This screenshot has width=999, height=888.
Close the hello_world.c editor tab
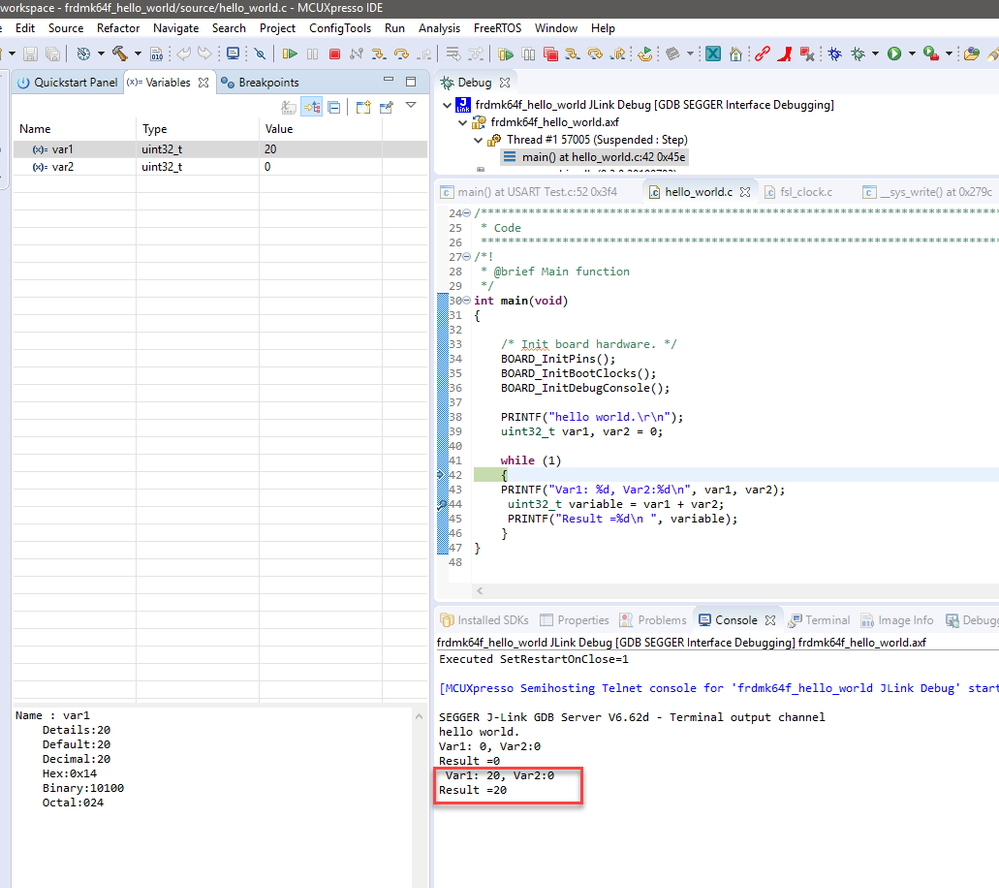coord(745,192)
